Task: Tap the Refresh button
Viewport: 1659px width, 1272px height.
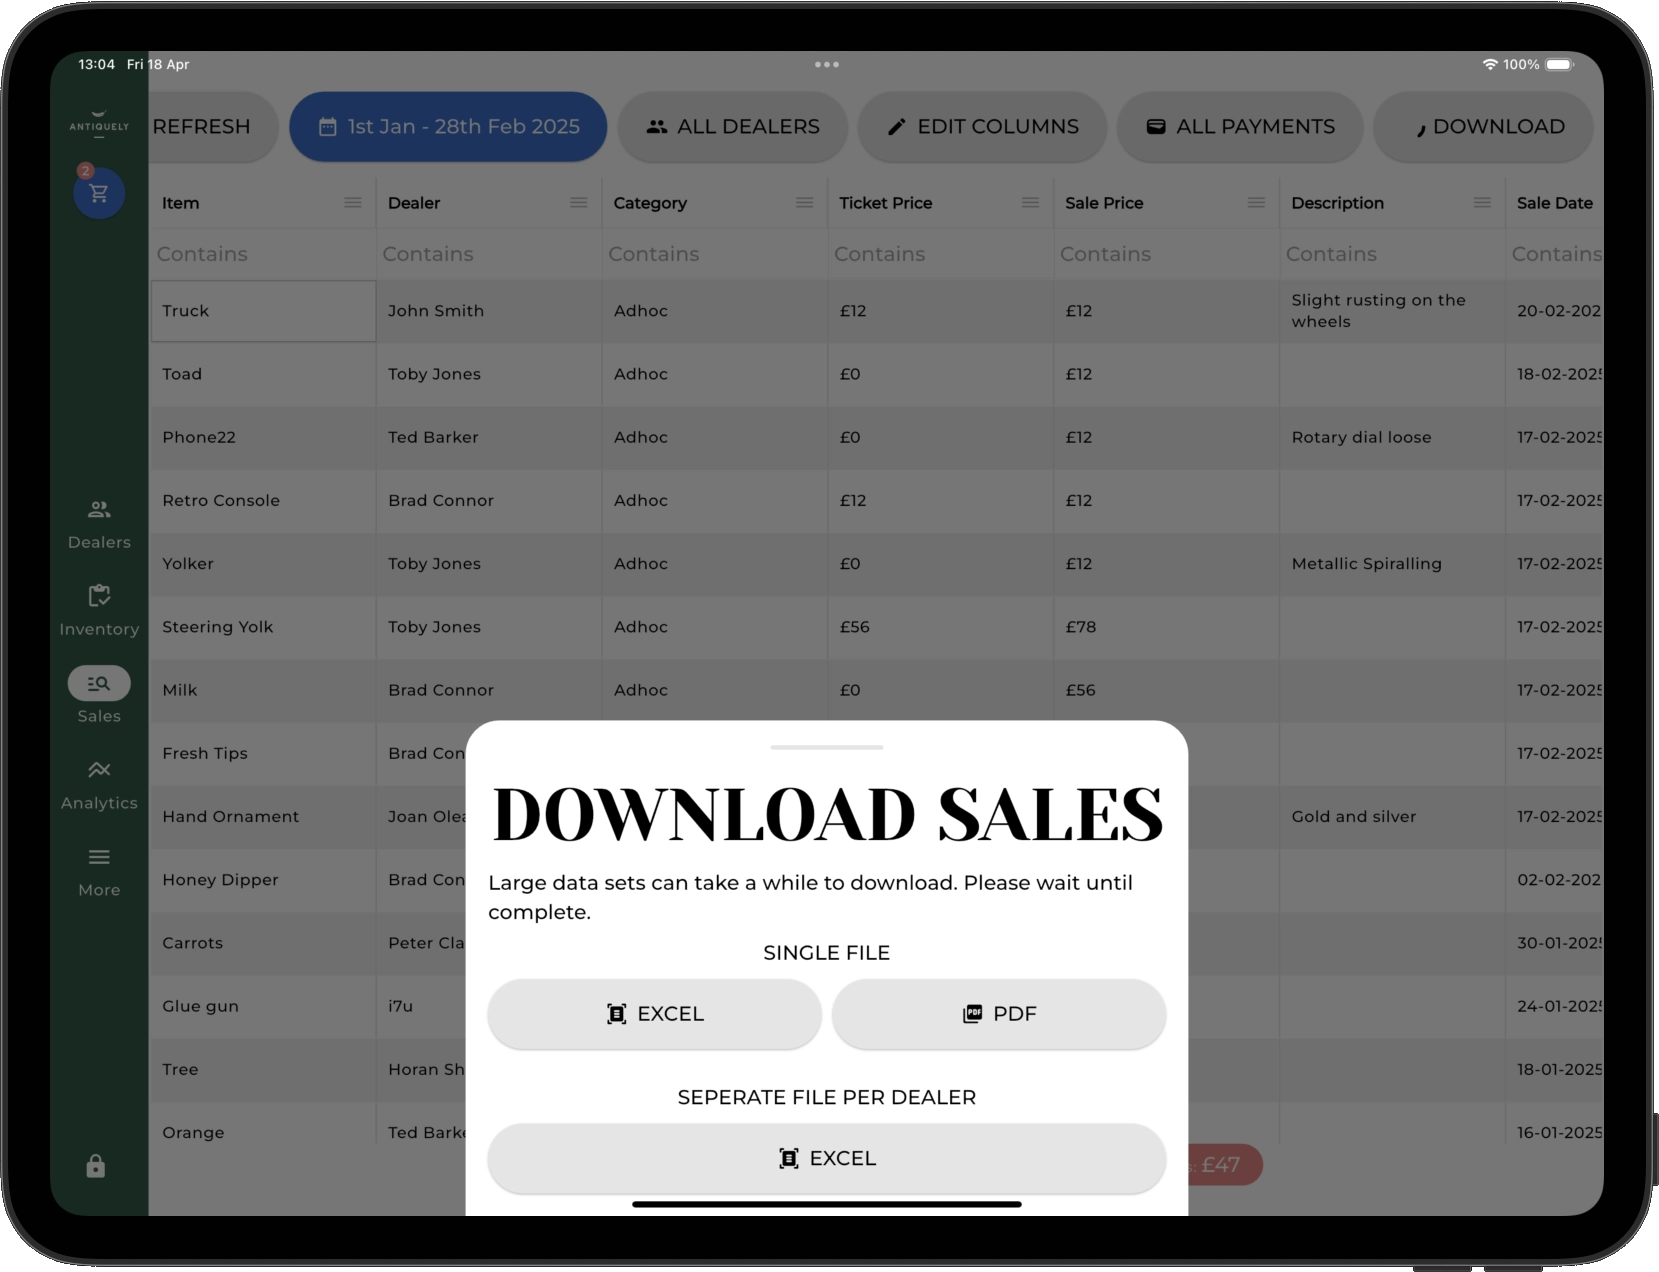Action: pos(213,127)
